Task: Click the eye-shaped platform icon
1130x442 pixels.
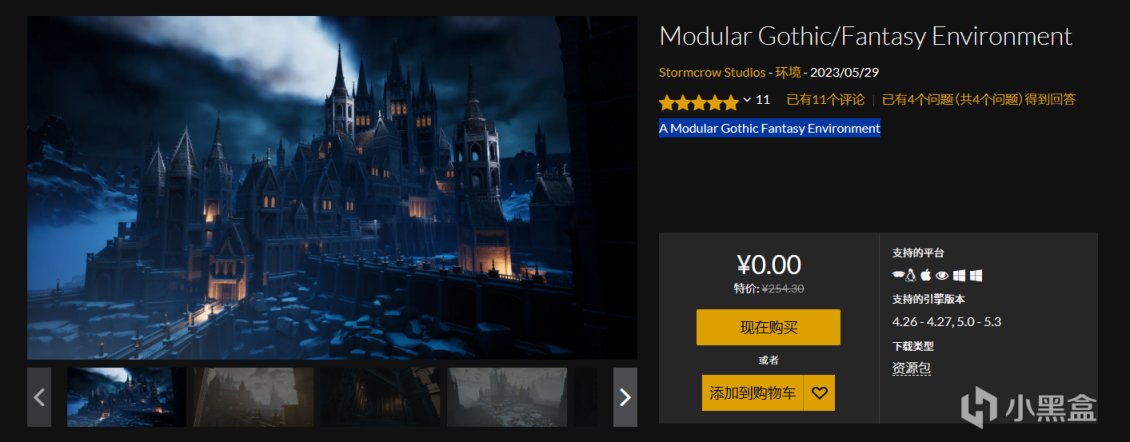Action: point(942,275)
